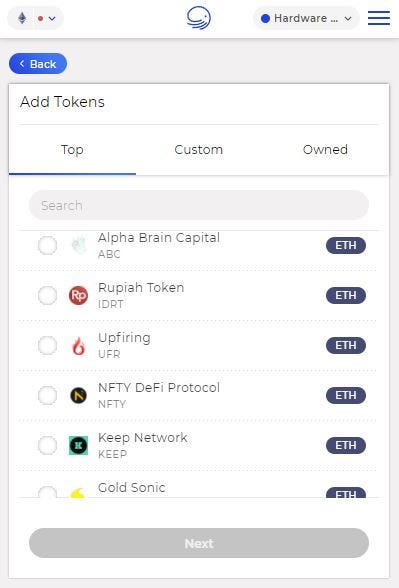Click the NFTY DeFi Protocol logo

tap(78, 395)
